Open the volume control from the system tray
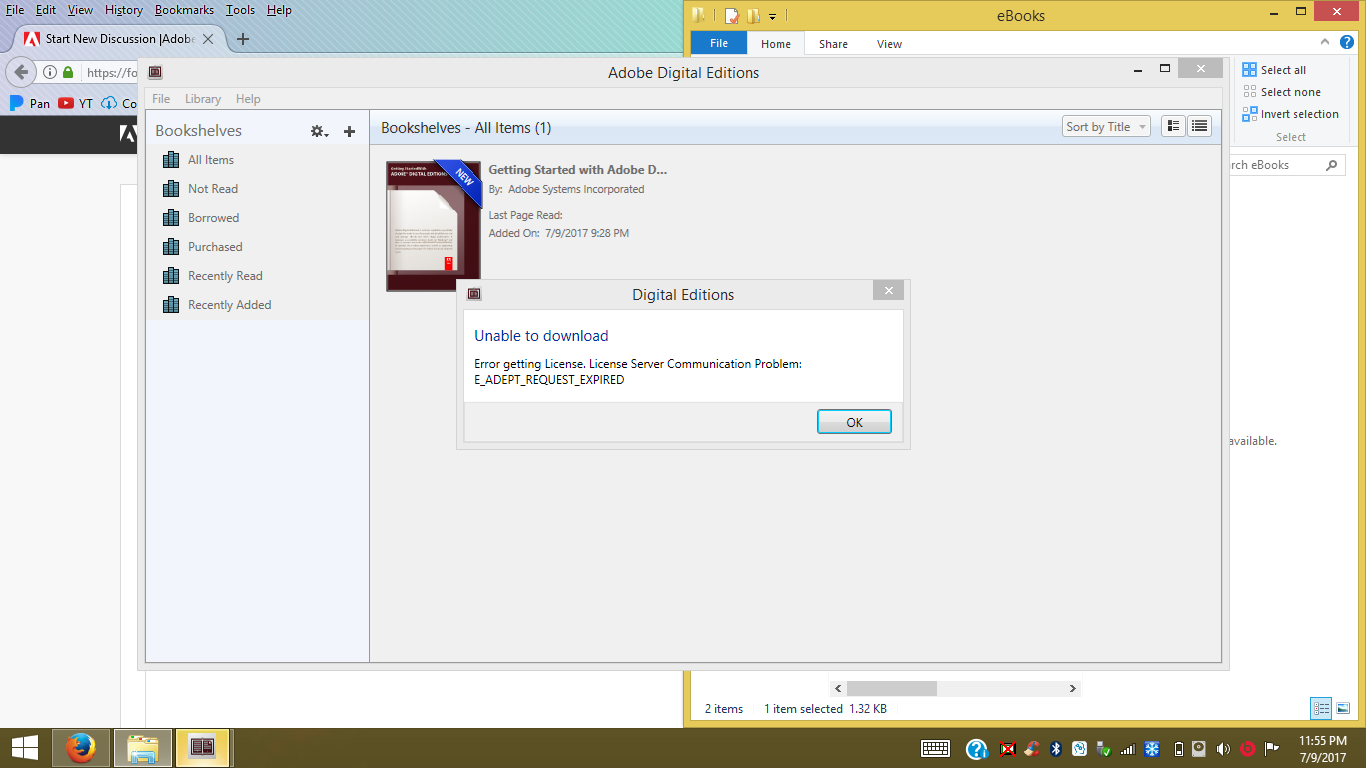This screenshot has width=1366, height=768. point(1222,748)
